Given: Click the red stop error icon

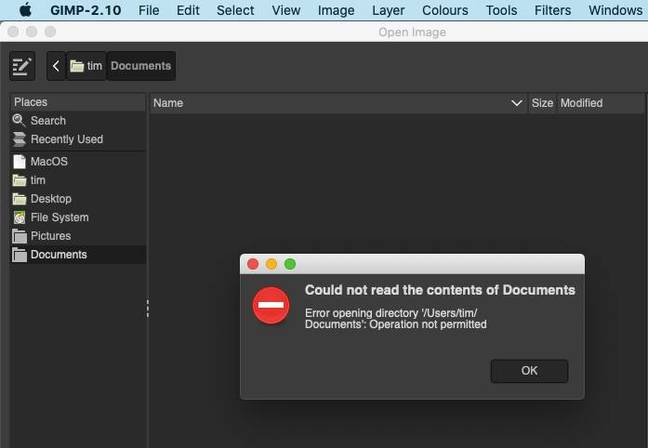Looking at the screenshot, I should pyautogui.click(x=271, y=305).
